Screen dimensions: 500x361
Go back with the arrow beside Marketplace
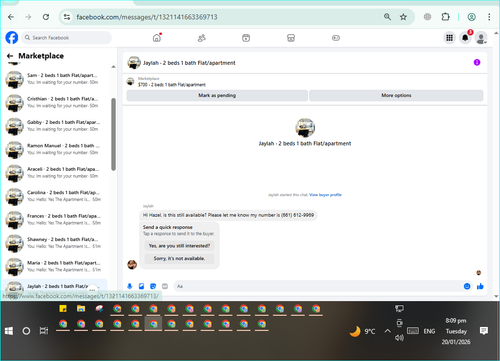(x=10, y=56)
